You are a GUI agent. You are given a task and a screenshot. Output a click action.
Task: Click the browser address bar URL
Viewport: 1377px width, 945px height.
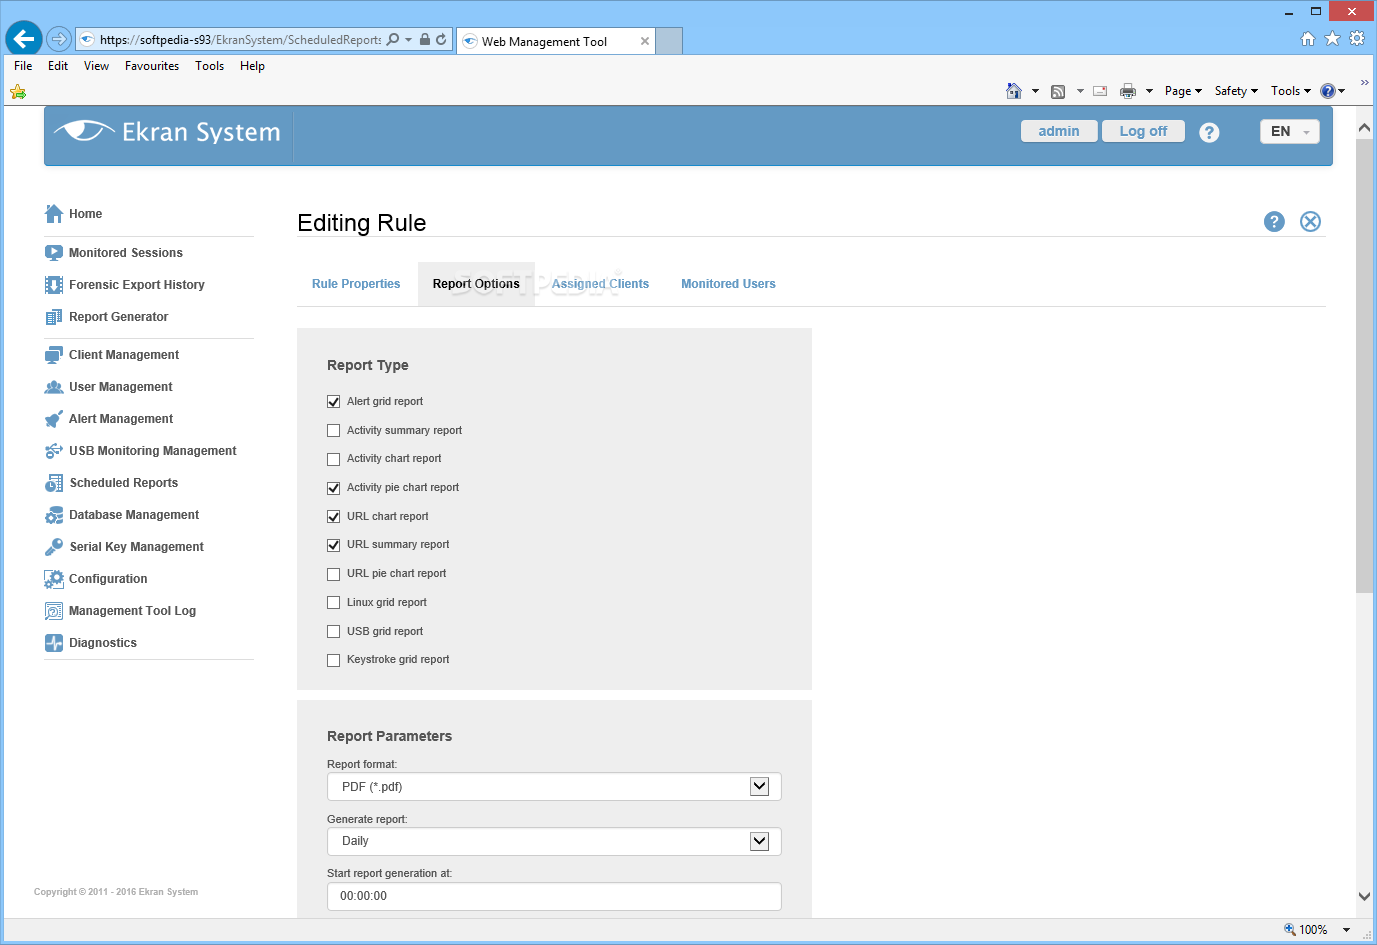click(240, 40)
